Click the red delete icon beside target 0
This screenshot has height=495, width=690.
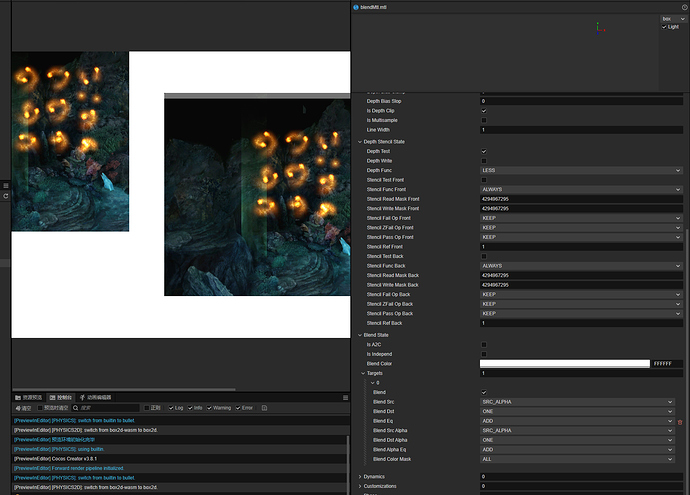(680, 422)
